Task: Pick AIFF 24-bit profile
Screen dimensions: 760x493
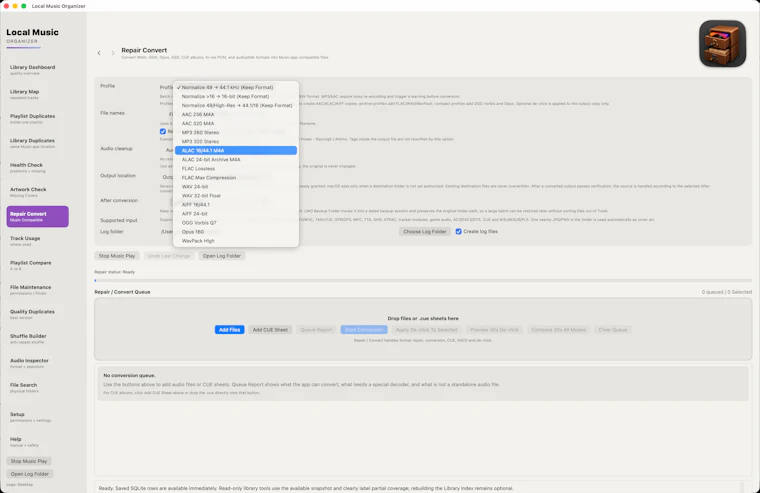Action: pyautogui.click(x=236, y=214)
